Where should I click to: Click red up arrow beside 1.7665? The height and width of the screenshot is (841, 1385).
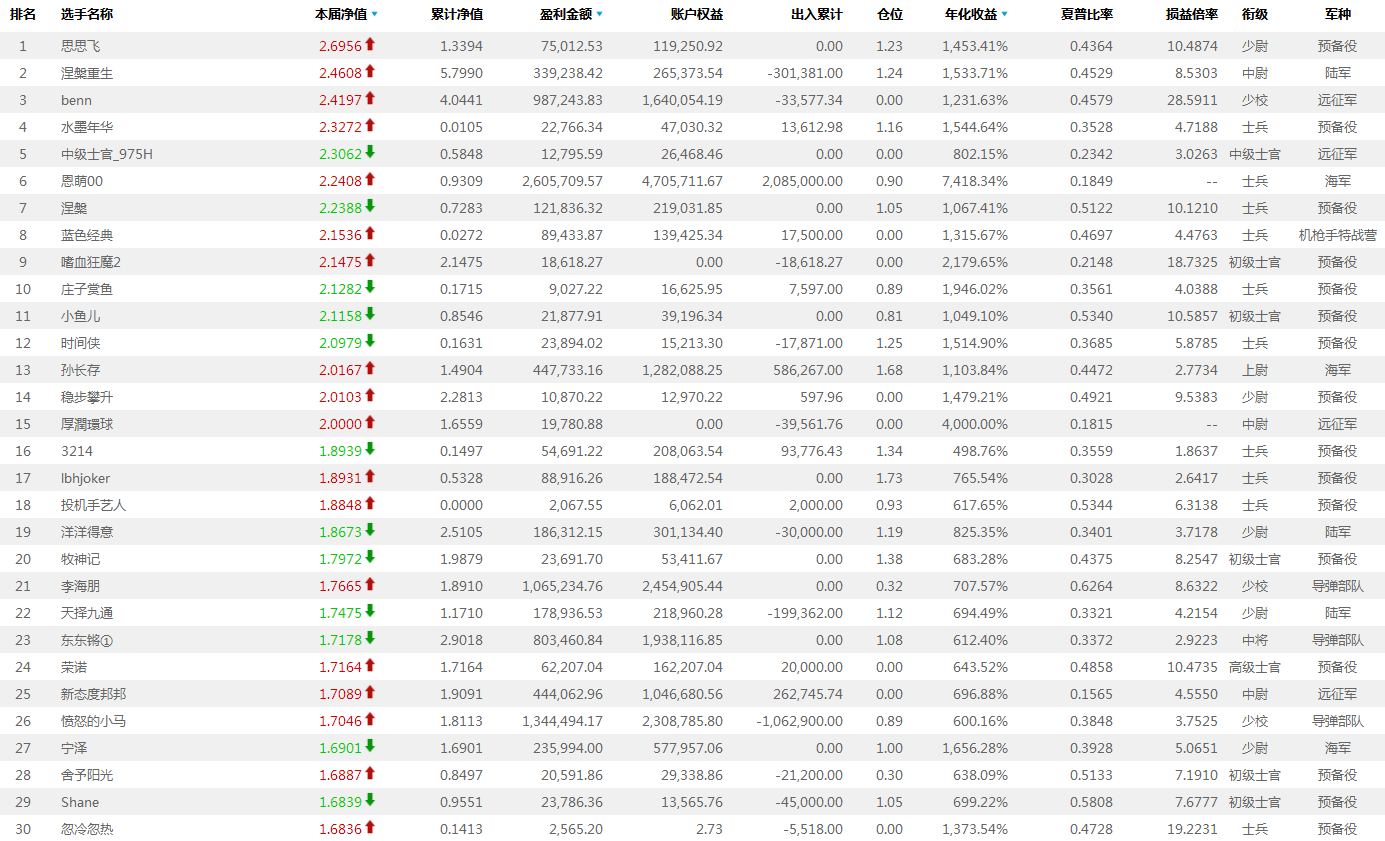(370, 584)
